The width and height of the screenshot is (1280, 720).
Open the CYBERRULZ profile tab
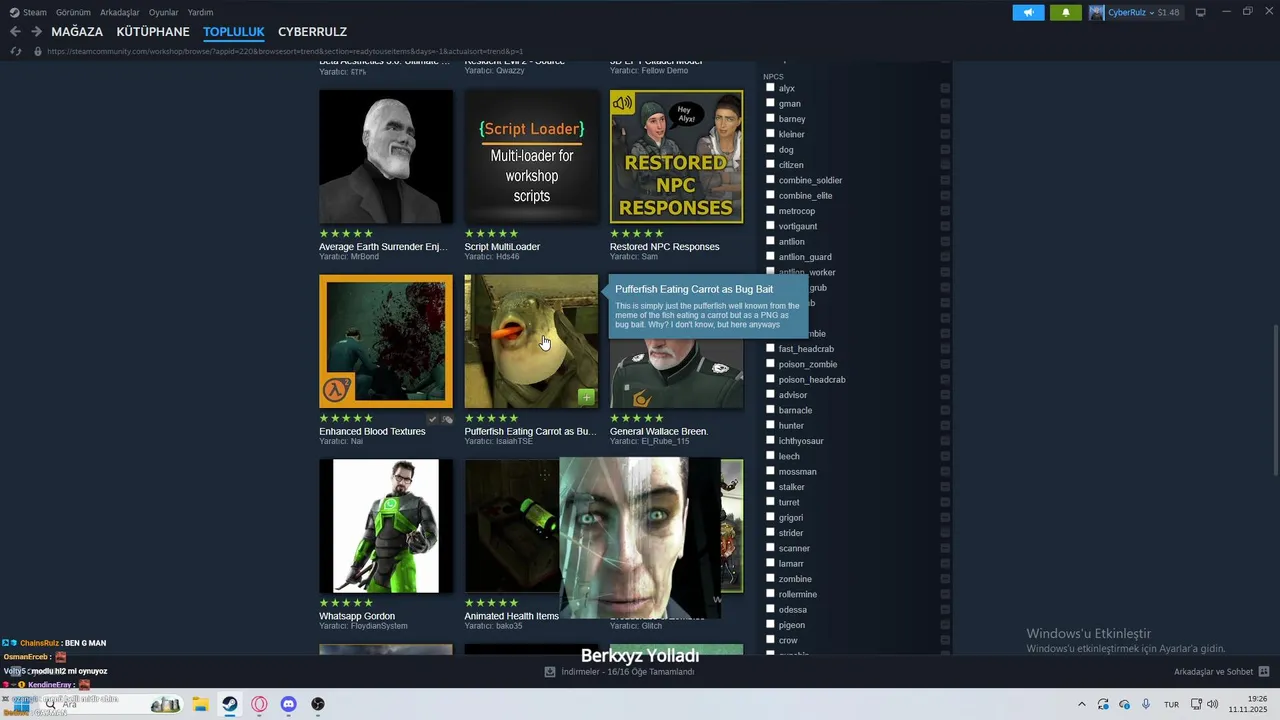point(312,32)
